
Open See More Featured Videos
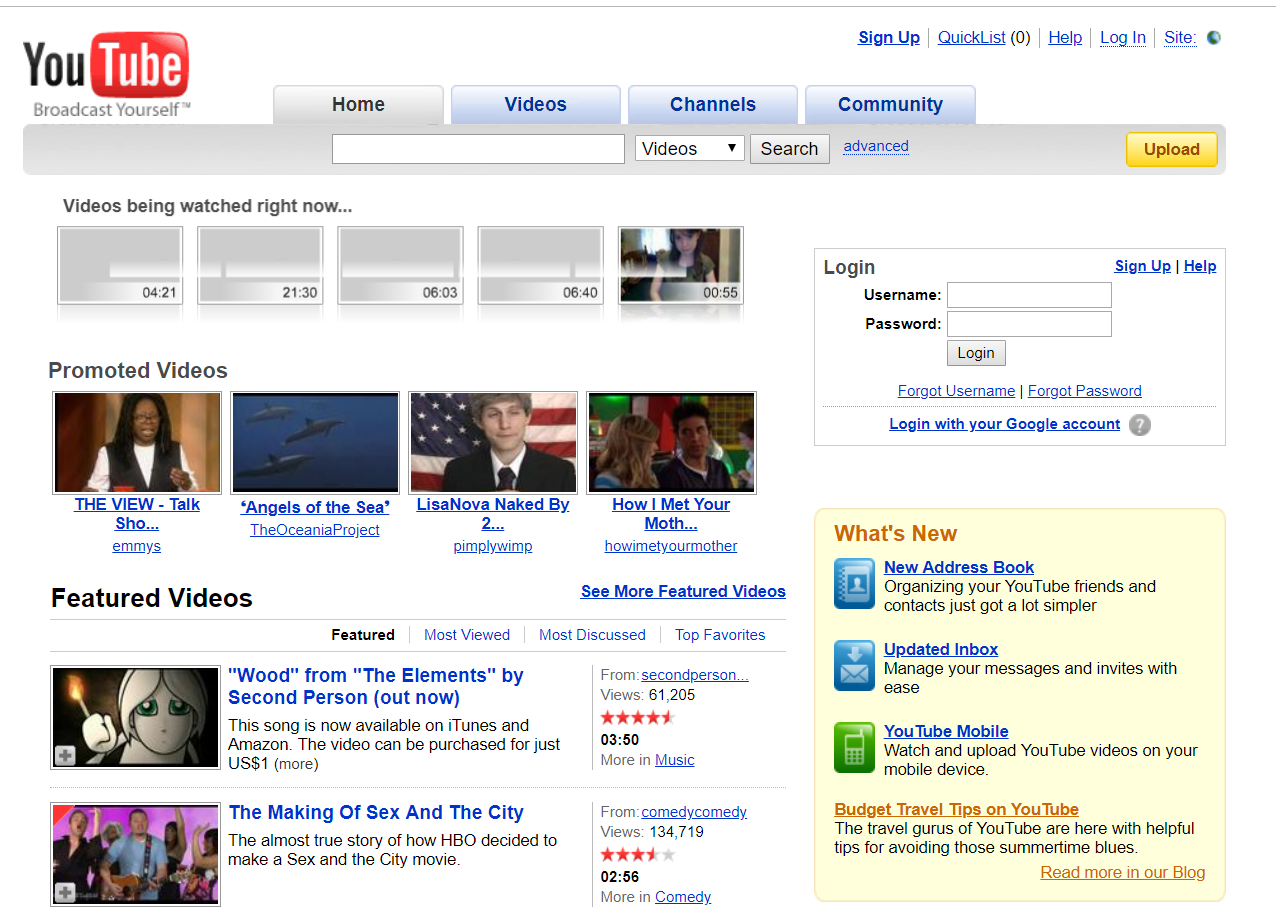point(683,591)
